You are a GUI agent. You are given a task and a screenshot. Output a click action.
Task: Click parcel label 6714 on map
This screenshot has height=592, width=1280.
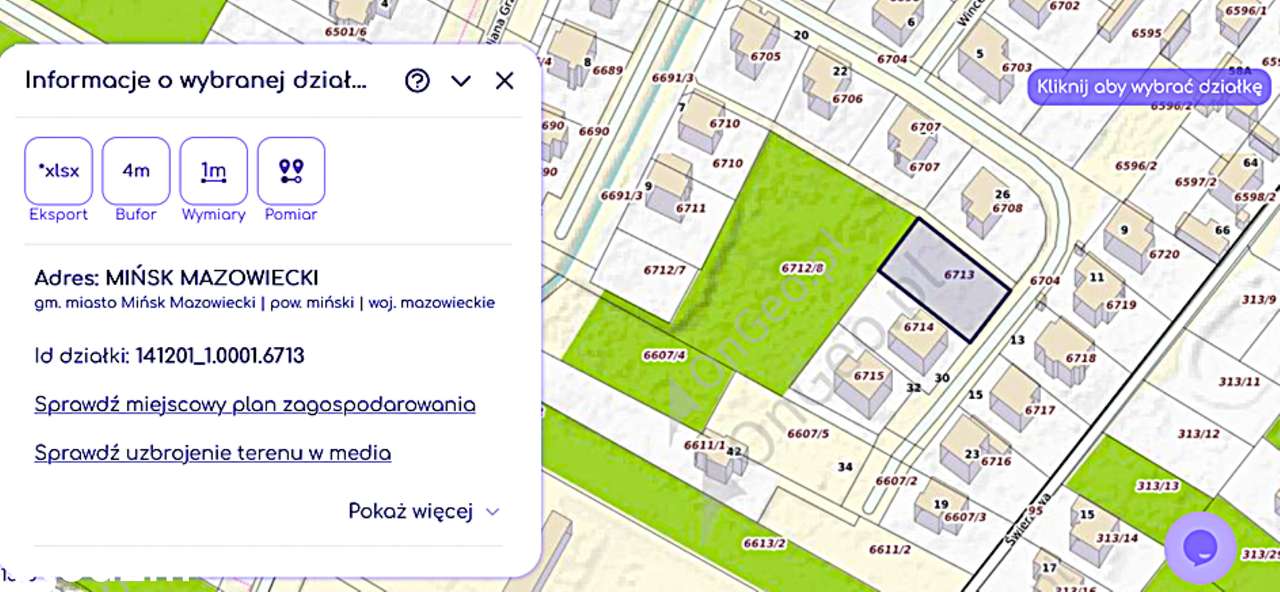918,327
